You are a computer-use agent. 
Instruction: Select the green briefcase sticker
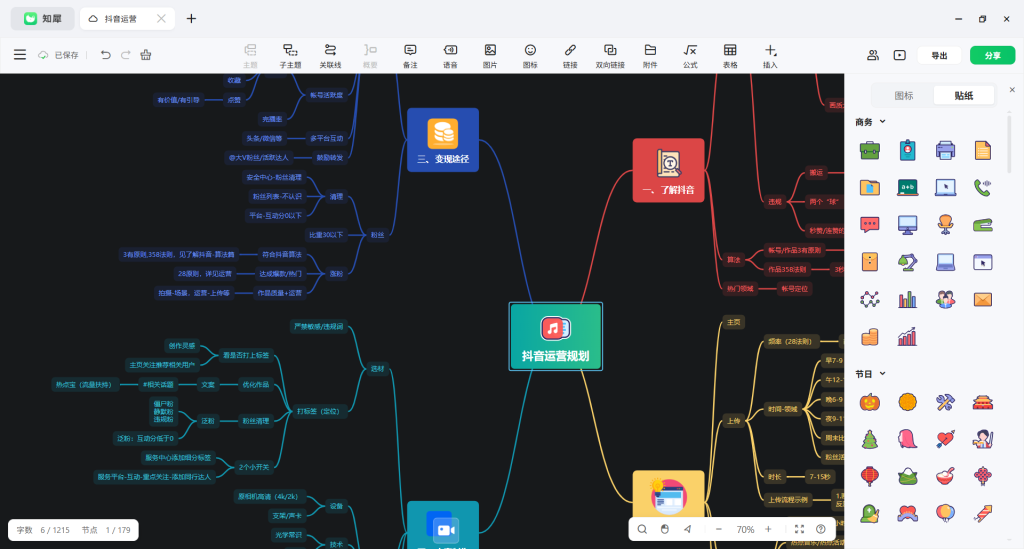[870, 150]
